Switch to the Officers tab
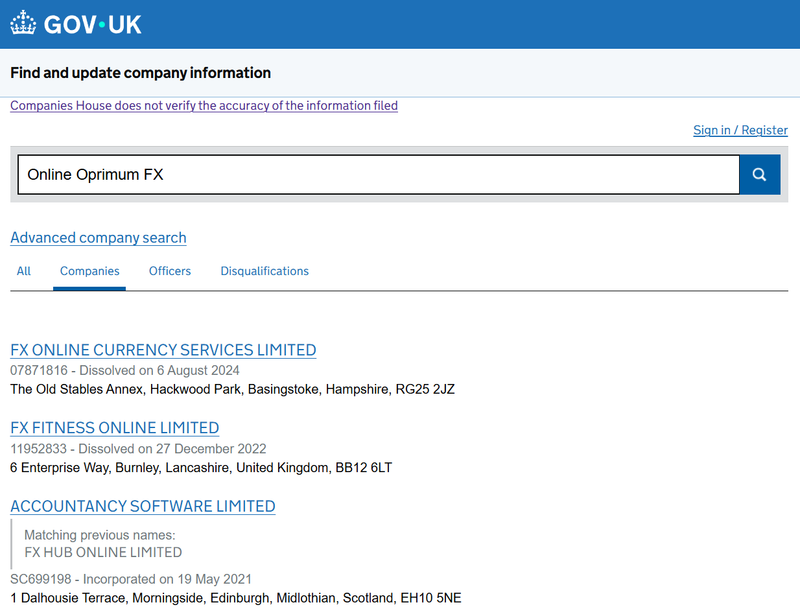The height and width of the screenshot is (613, 800). [170, 271]
